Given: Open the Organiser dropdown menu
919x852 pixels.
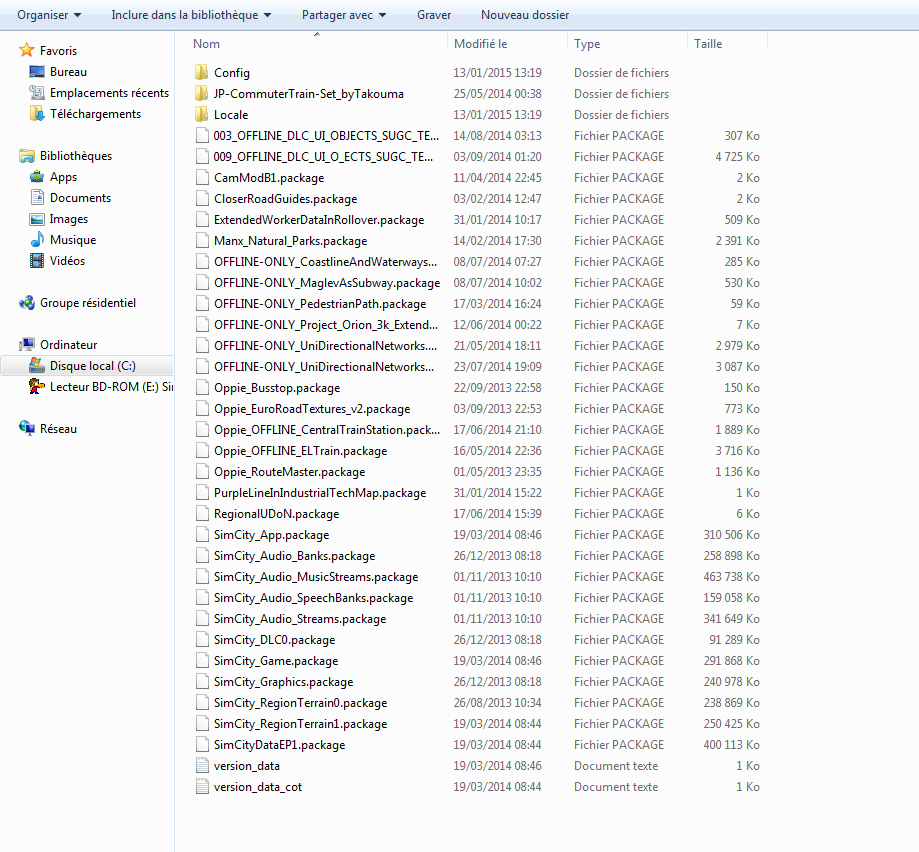Looking at the screenshot, I should pyautogui.click(x=49, y=15).
